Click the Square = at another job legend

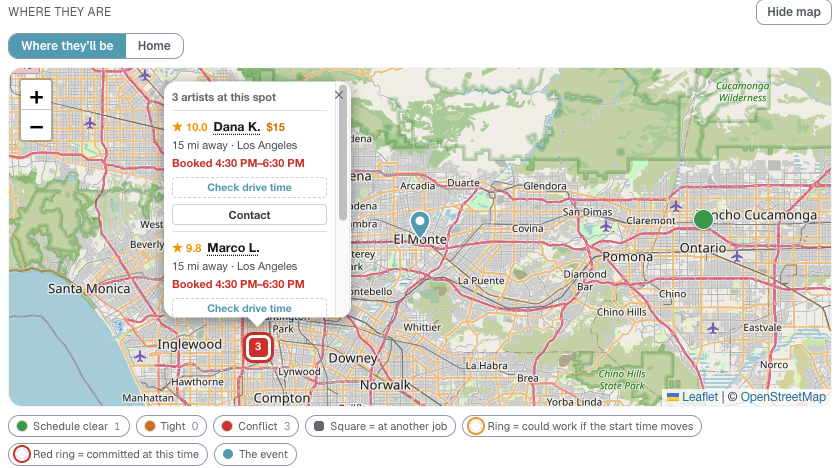(380, 426)
